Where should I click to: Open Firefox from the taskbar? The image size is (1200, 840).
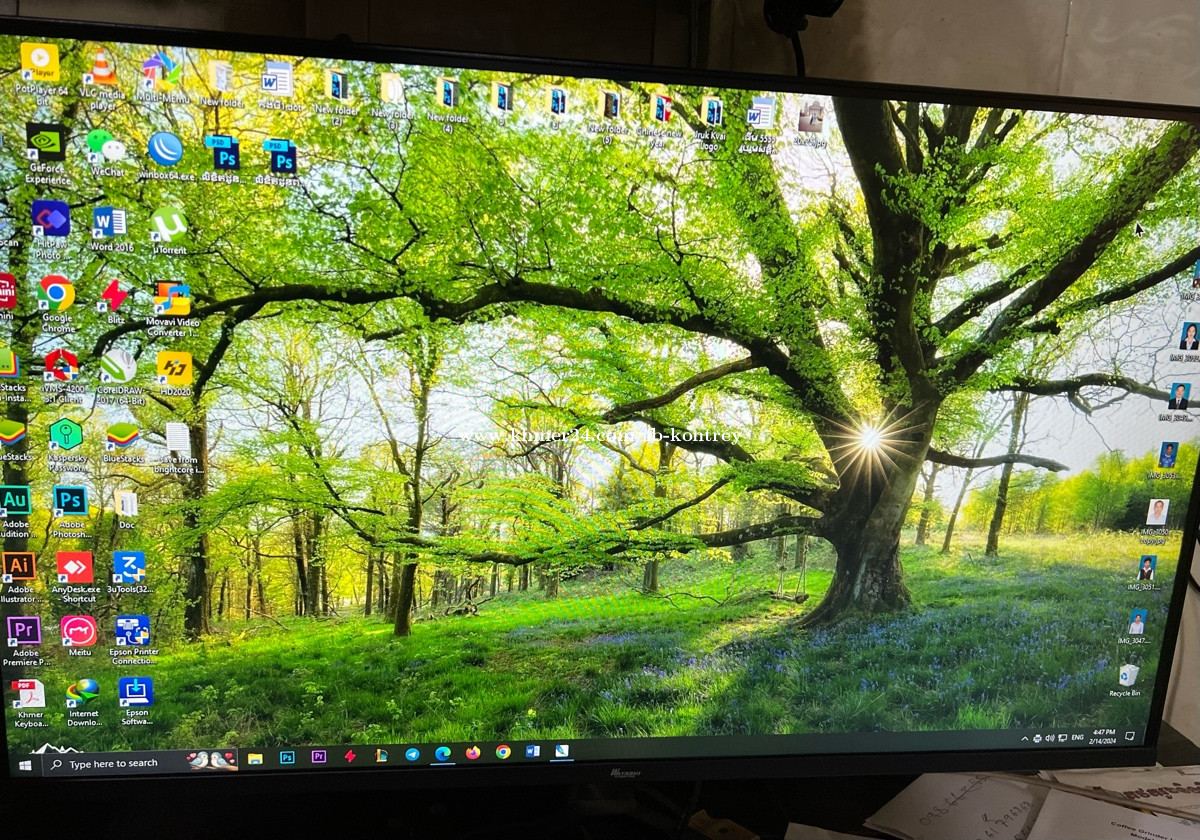pos(472,753)
